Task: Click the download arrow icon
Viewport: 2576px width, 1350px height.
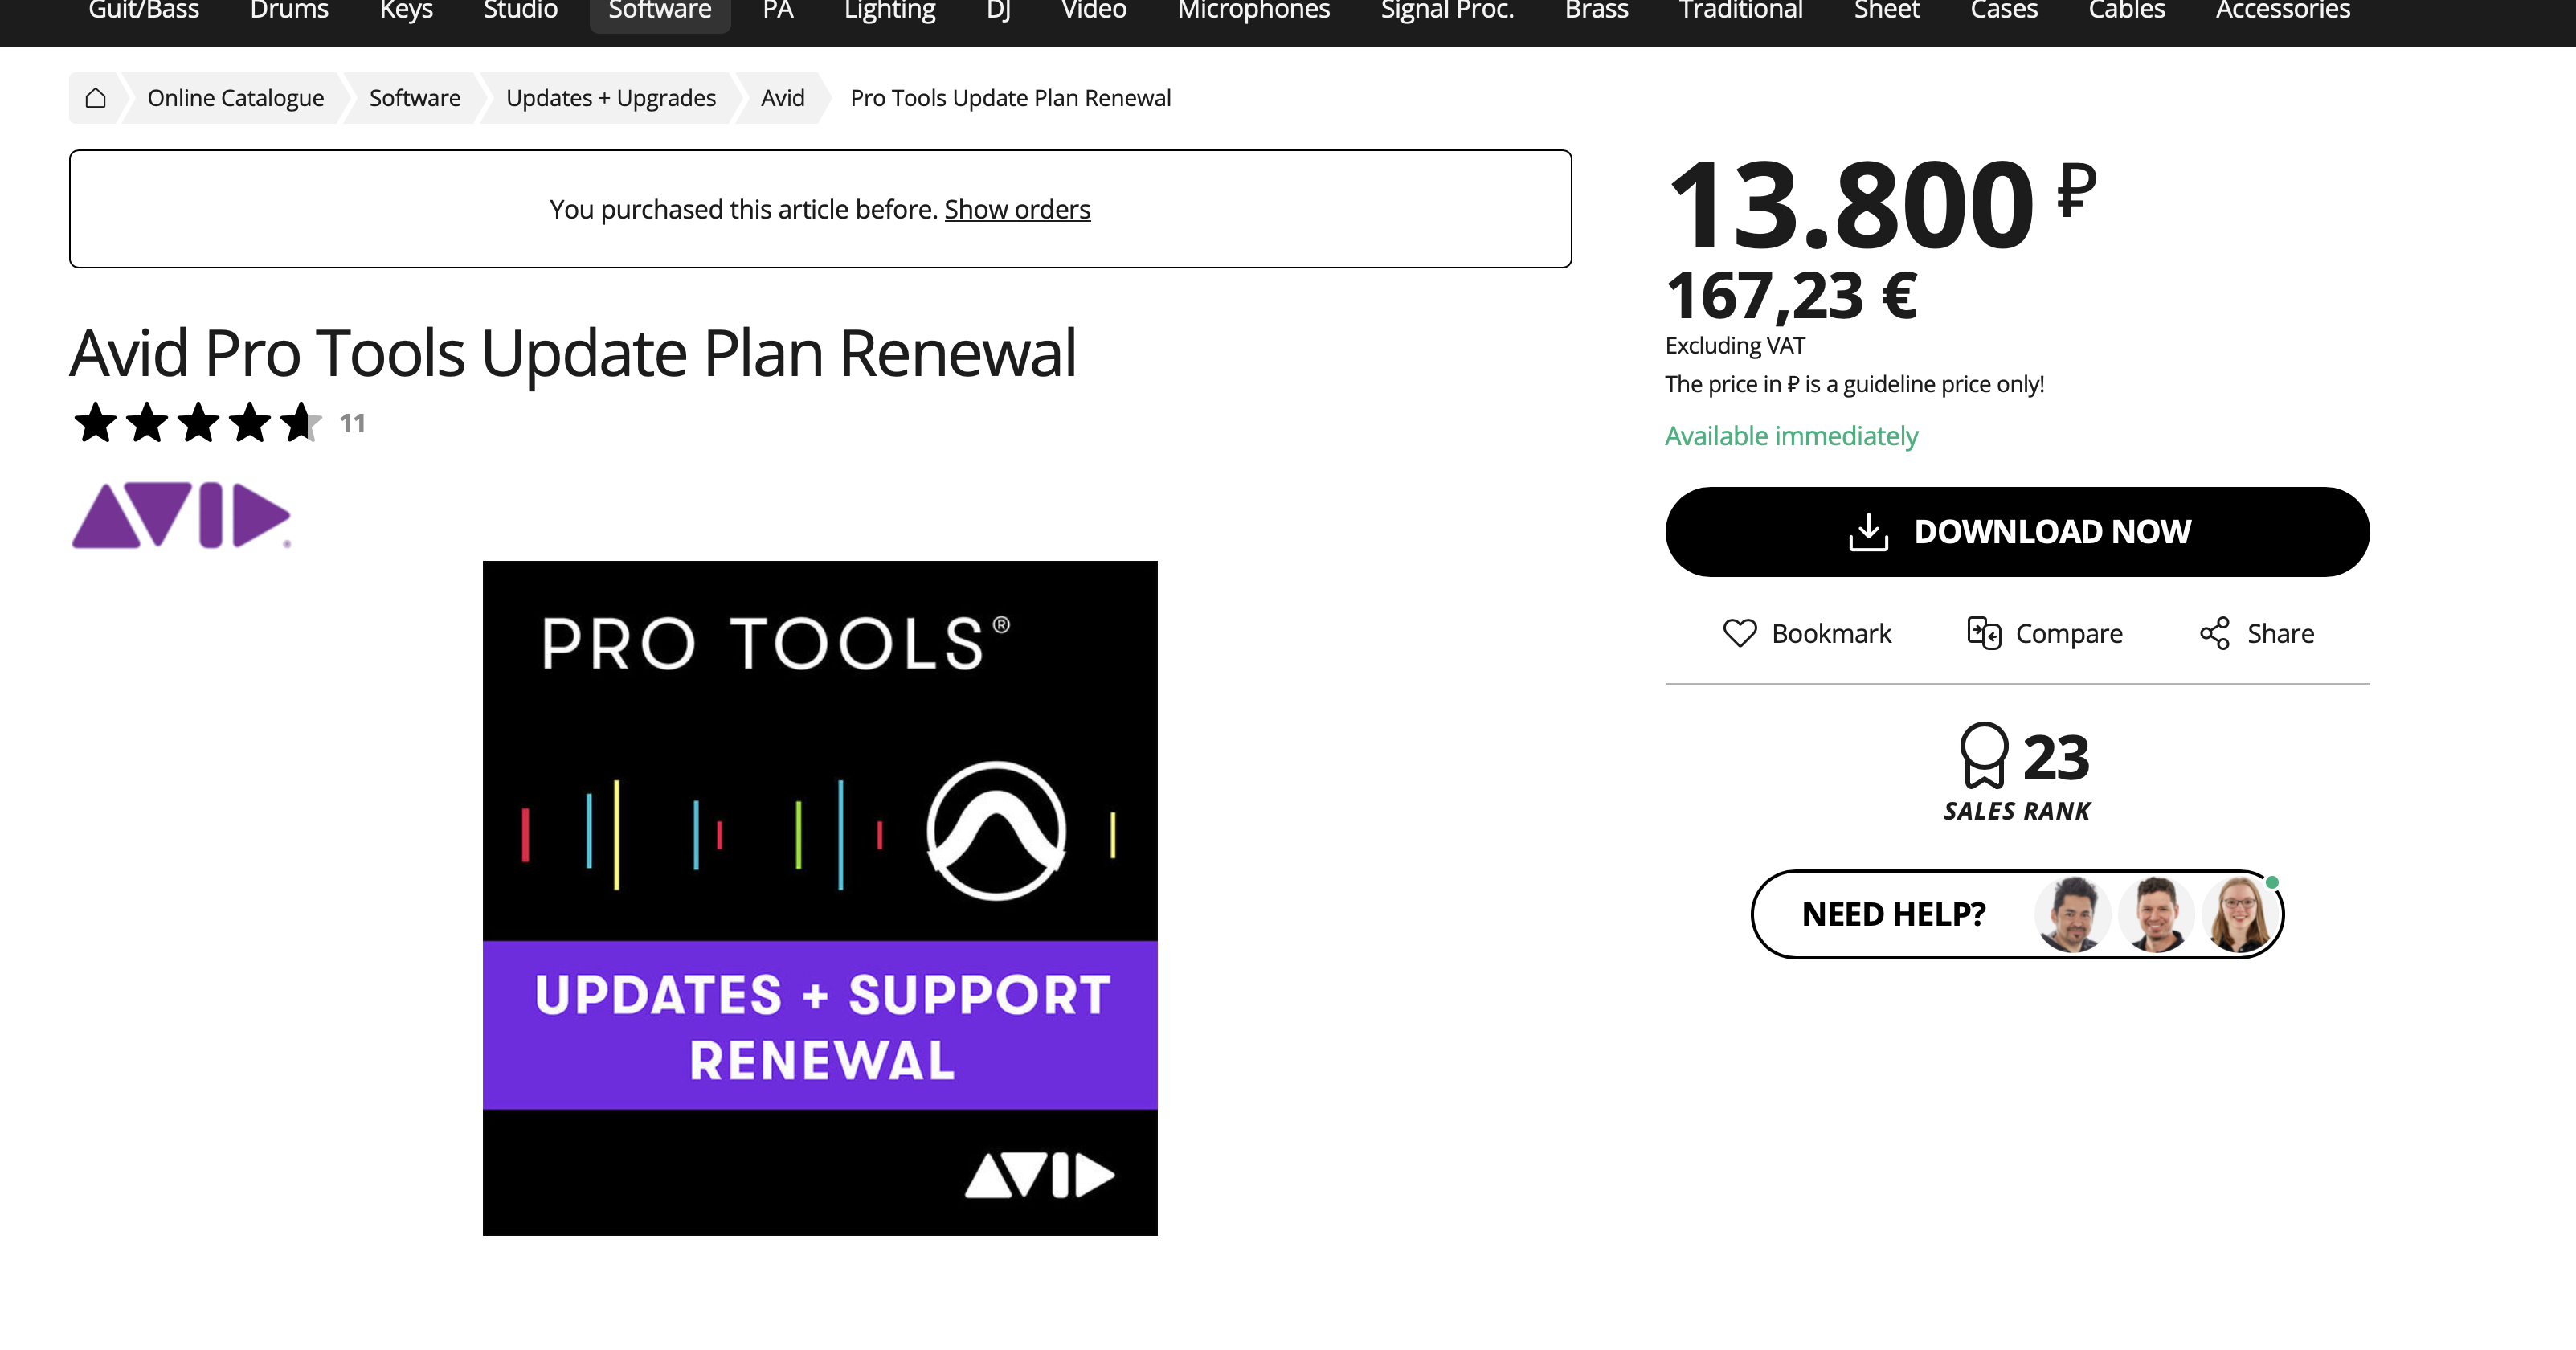Action: 1867,532
